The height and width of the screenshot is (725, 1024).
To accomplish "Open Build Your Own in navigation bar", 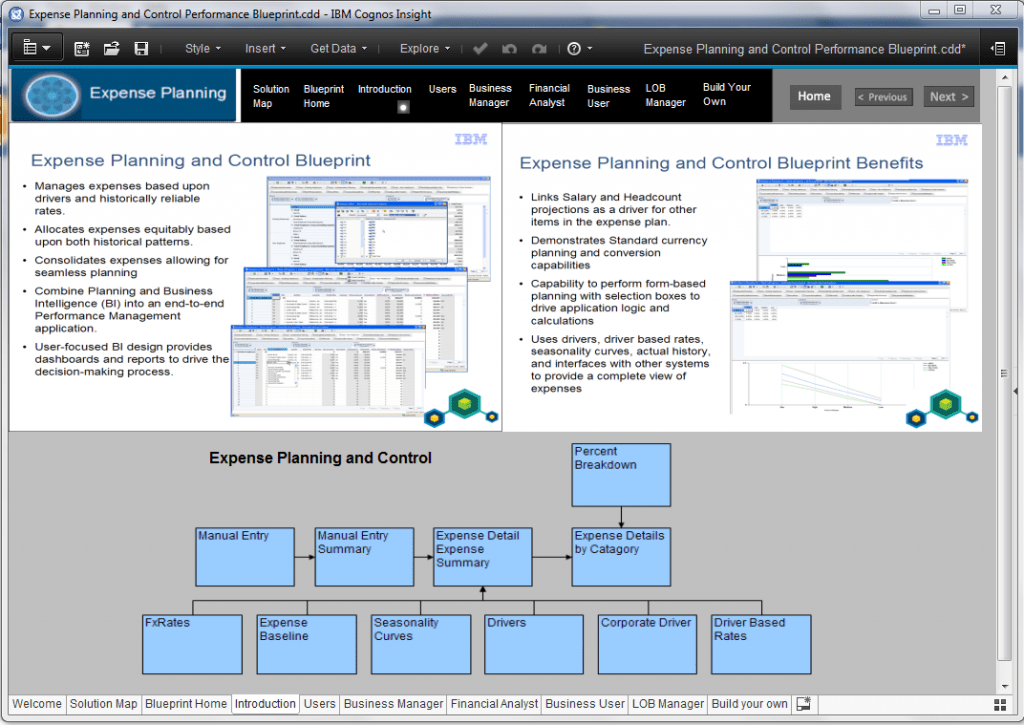I will coord(726,95).
